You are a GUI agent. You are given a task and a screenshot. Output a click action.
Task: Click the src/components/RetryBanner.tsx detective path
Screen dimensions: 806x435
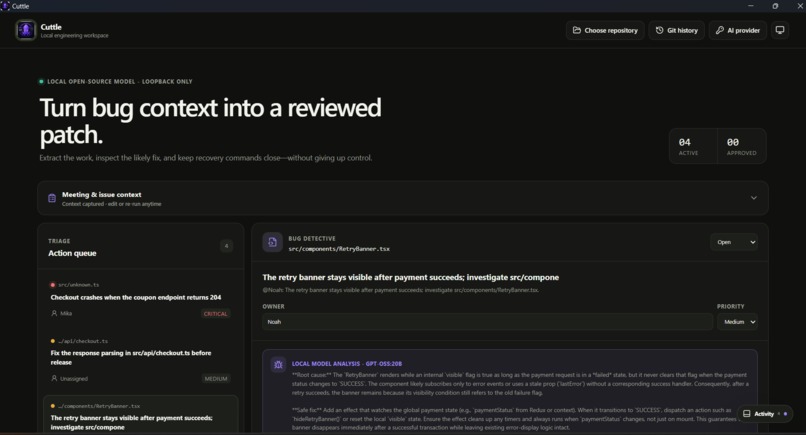click(x=339, y=249)
